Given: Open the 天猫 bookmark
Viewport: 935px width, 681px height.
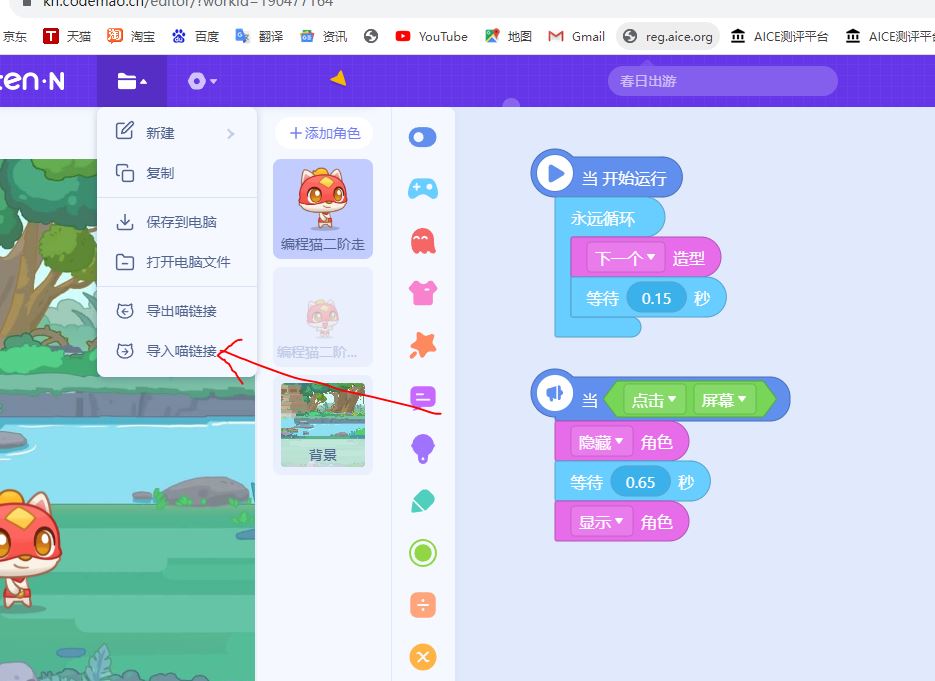Looking at the screenshot, I should coord(67,36).
